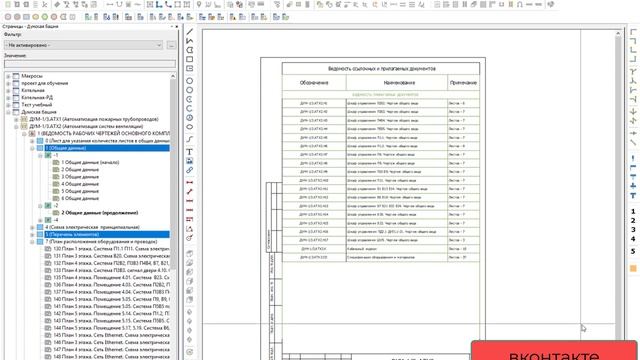Expand the Макросы project node
Screen dimensions: 640x360
click(8, 76)
